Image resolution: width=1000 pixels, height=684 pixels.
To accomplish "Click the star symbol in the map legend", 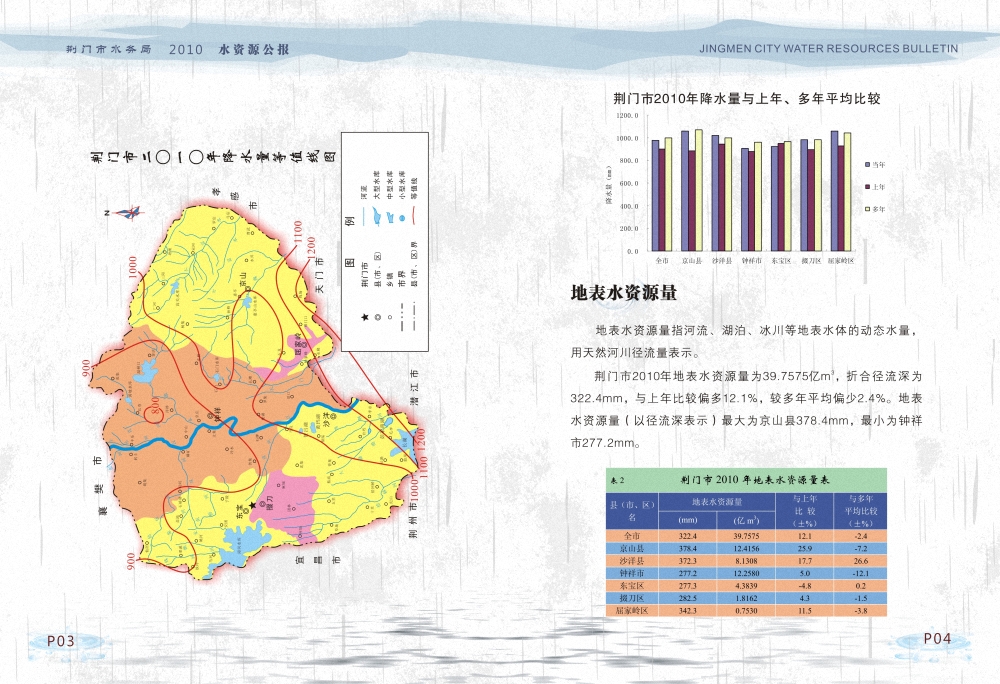I will tap(365, 318).
